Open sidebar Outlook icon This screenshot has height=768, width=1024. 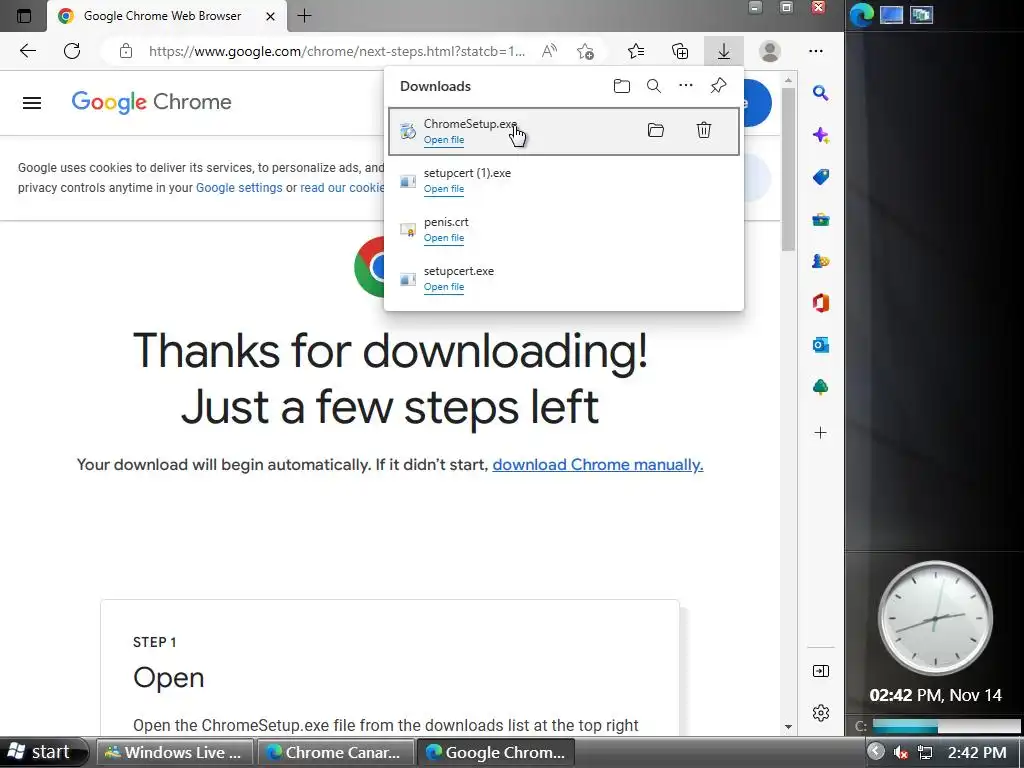pyautogui.click(x=821, y=345)
